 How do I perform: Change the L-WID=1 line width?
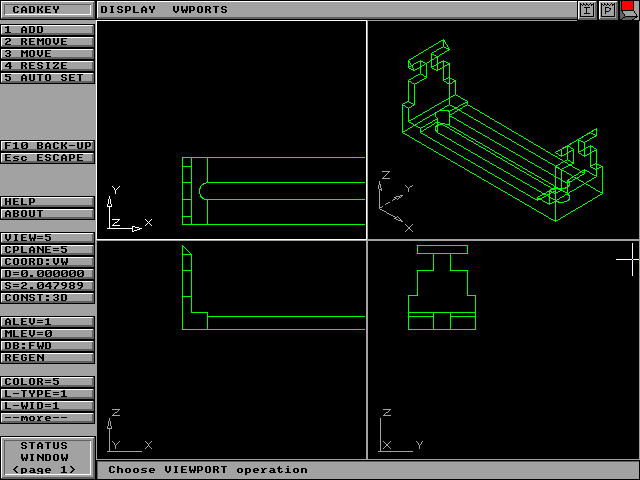(x=48, y=406)
